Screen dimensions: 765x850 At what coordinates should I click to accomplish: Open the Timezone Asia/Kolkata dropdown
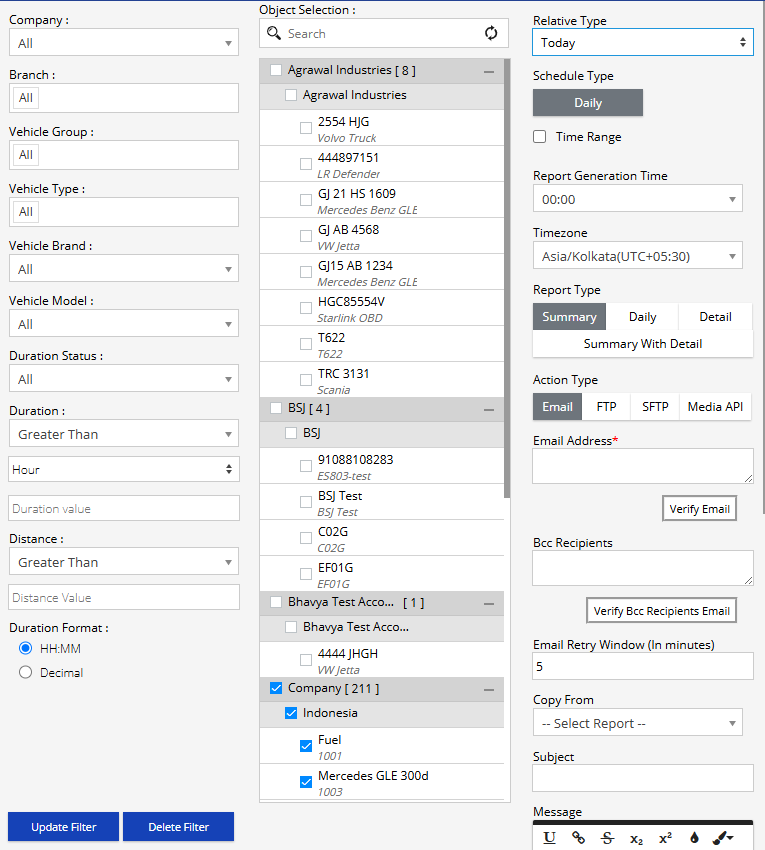(638, 256)
